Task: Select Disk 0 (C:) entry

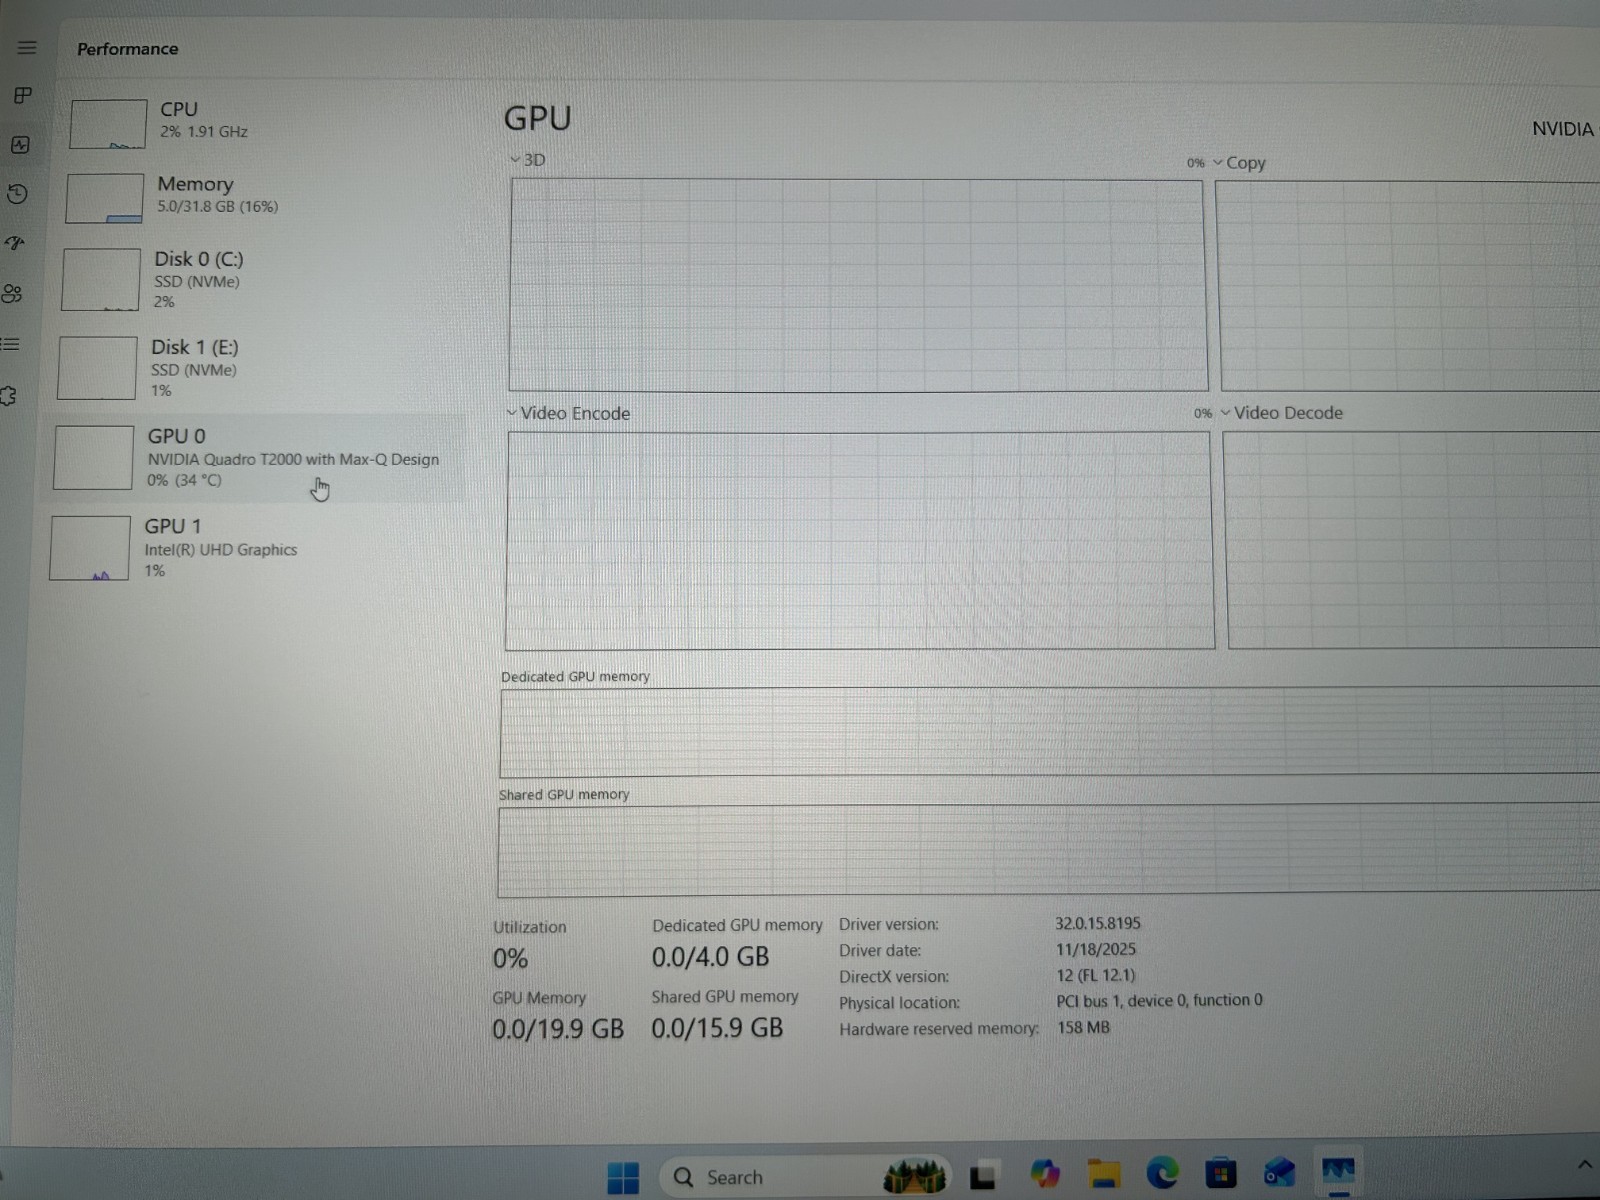Action: (260, 280)
